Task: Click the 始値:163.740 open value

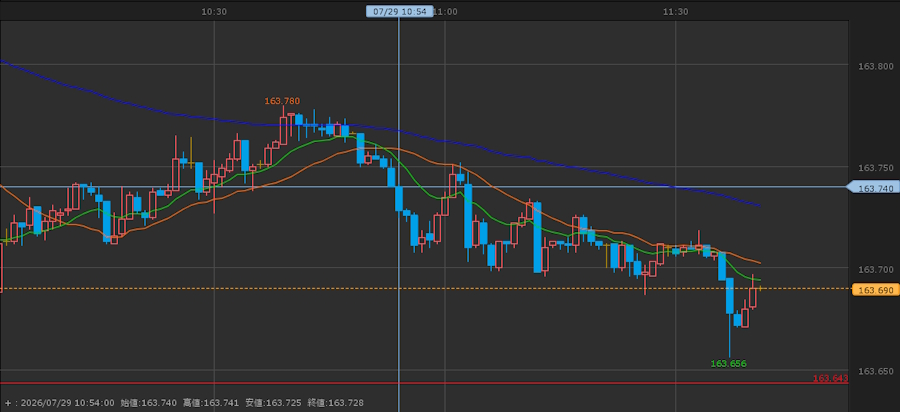Action: tap(149, 403)
